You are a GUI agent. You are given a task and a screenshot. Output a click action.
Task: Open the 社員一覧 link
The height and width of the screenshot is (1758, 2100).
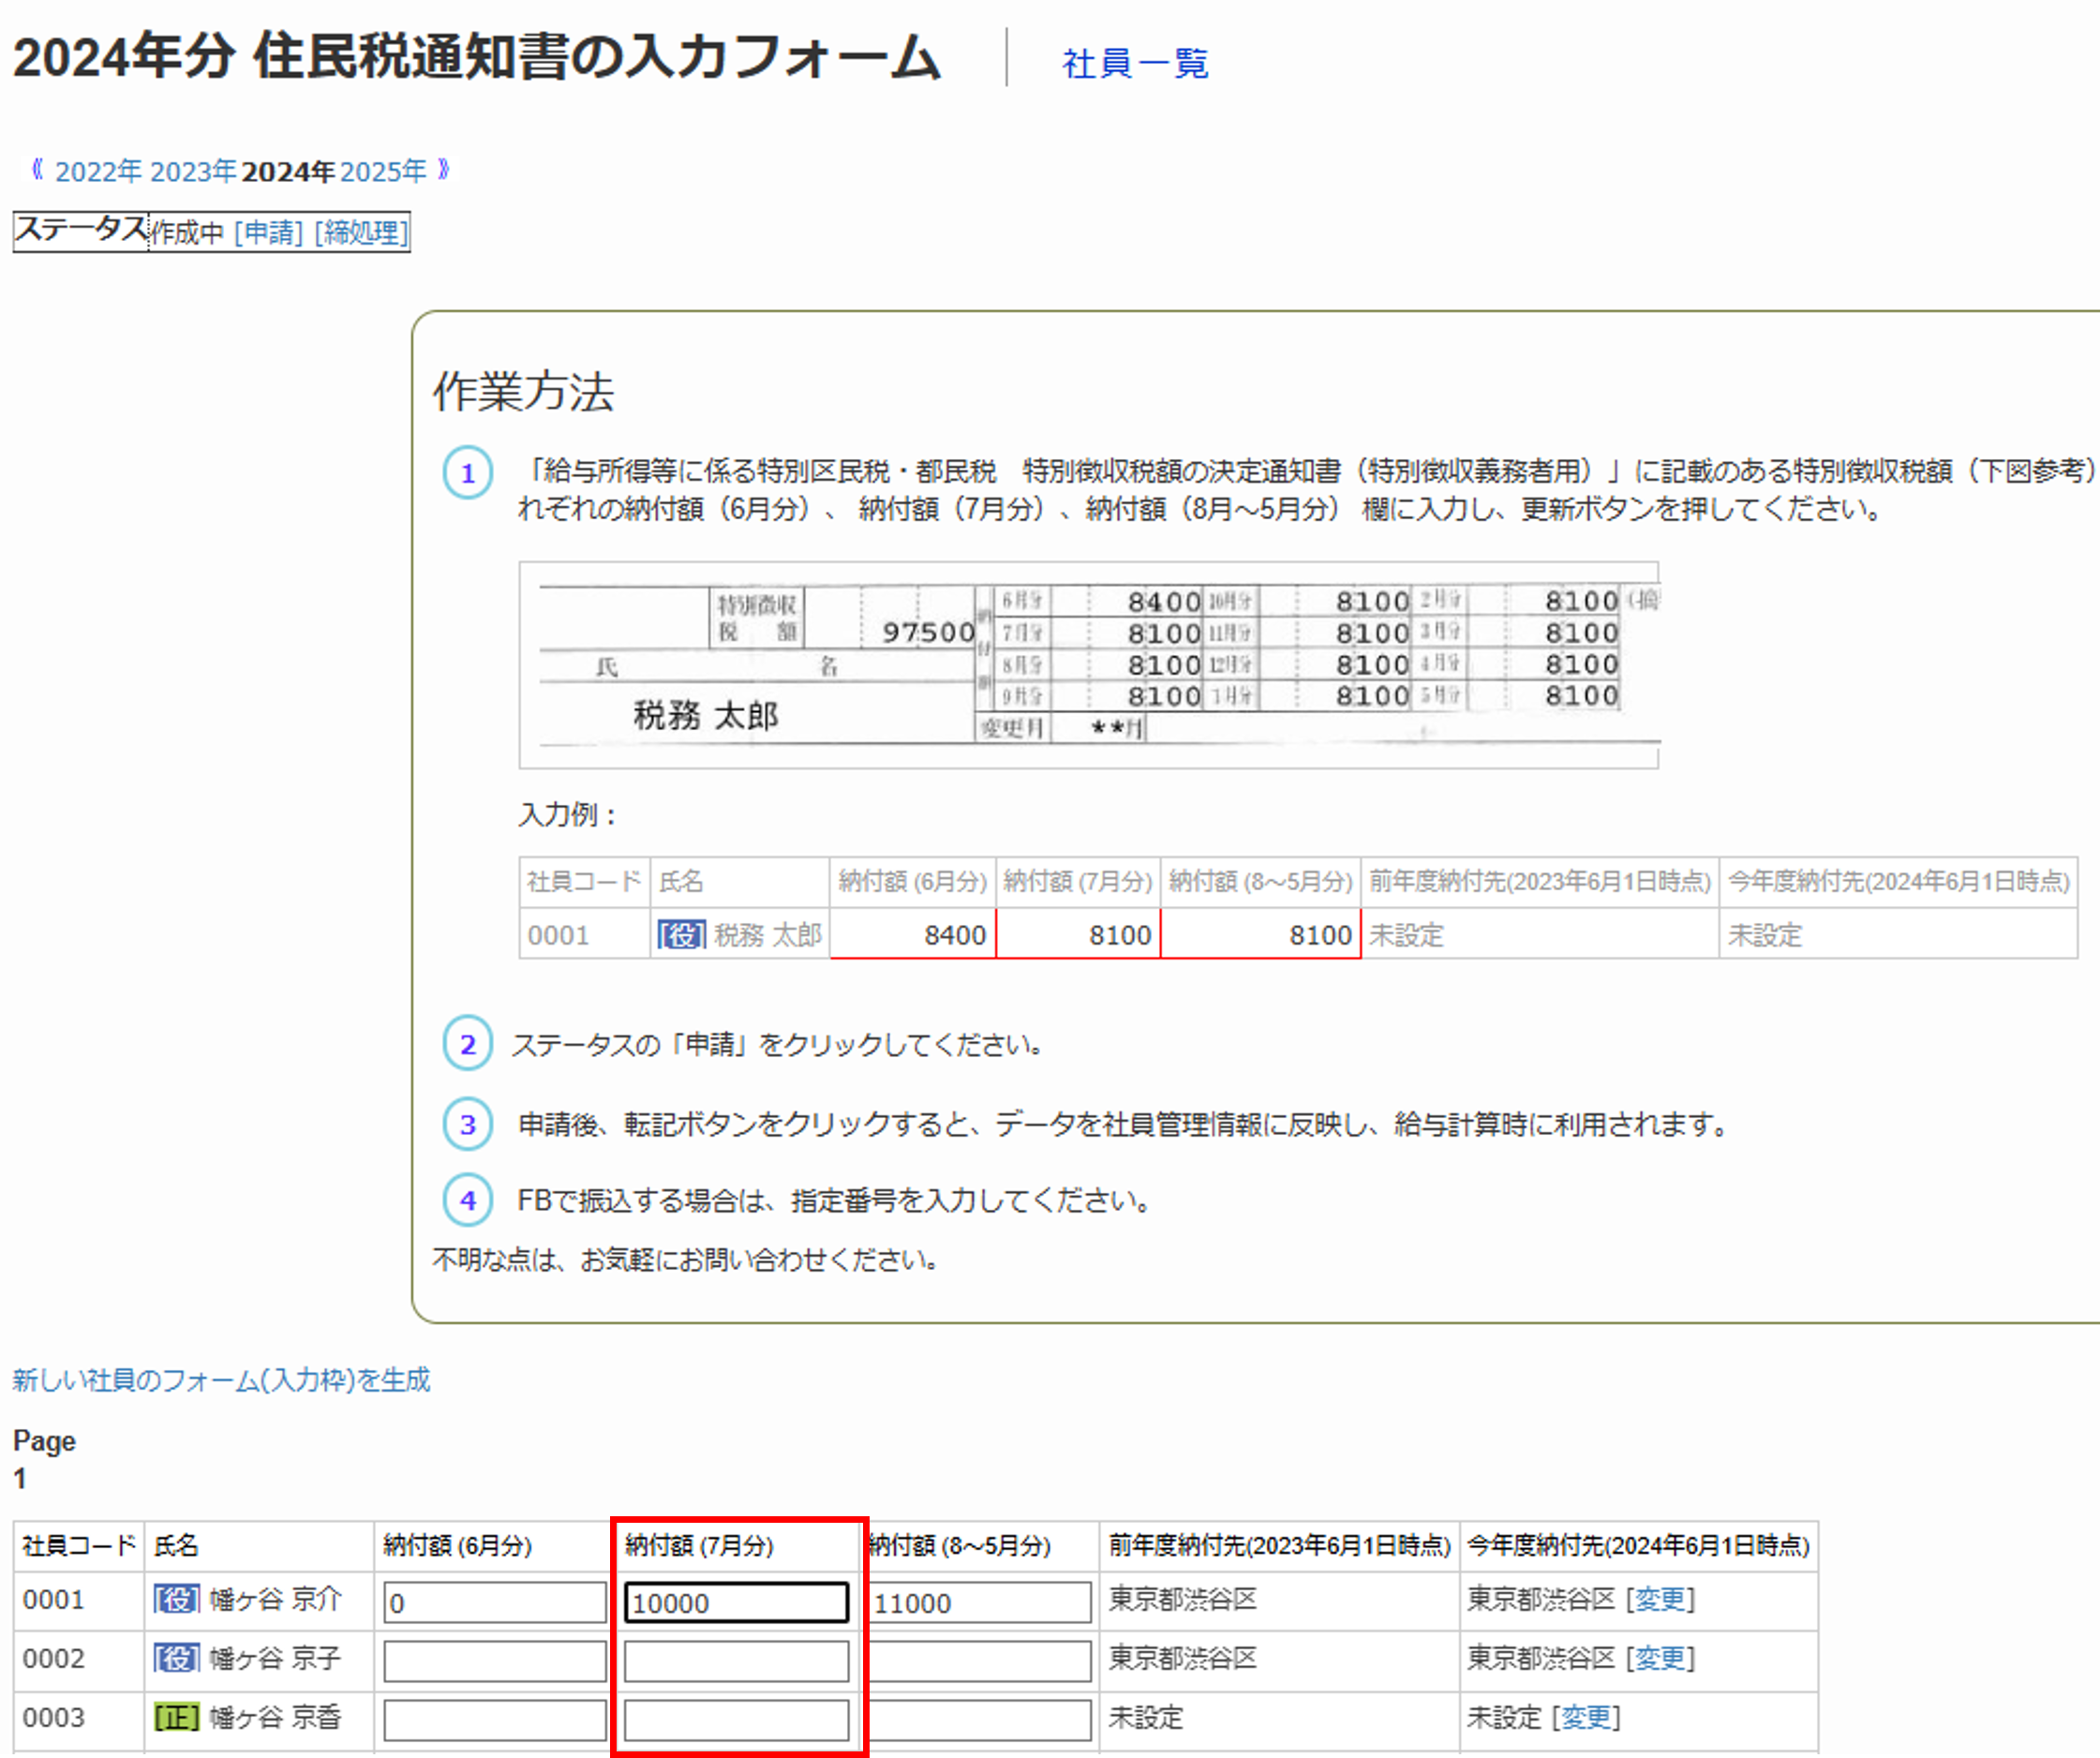point(1135,63)
